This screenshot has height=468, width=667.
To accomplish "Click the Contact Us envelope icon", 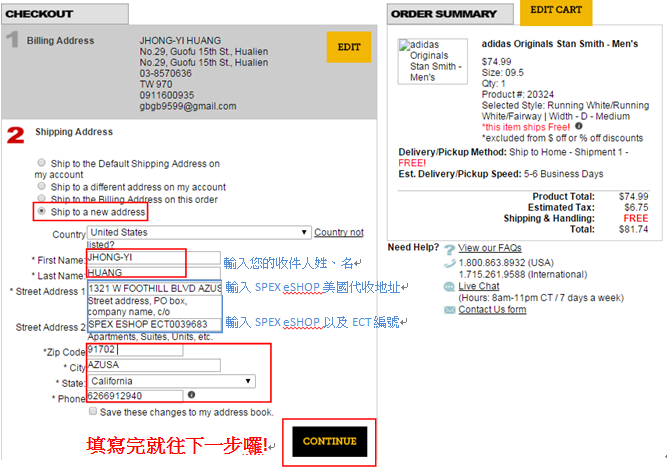I will (x=450, y=310).
